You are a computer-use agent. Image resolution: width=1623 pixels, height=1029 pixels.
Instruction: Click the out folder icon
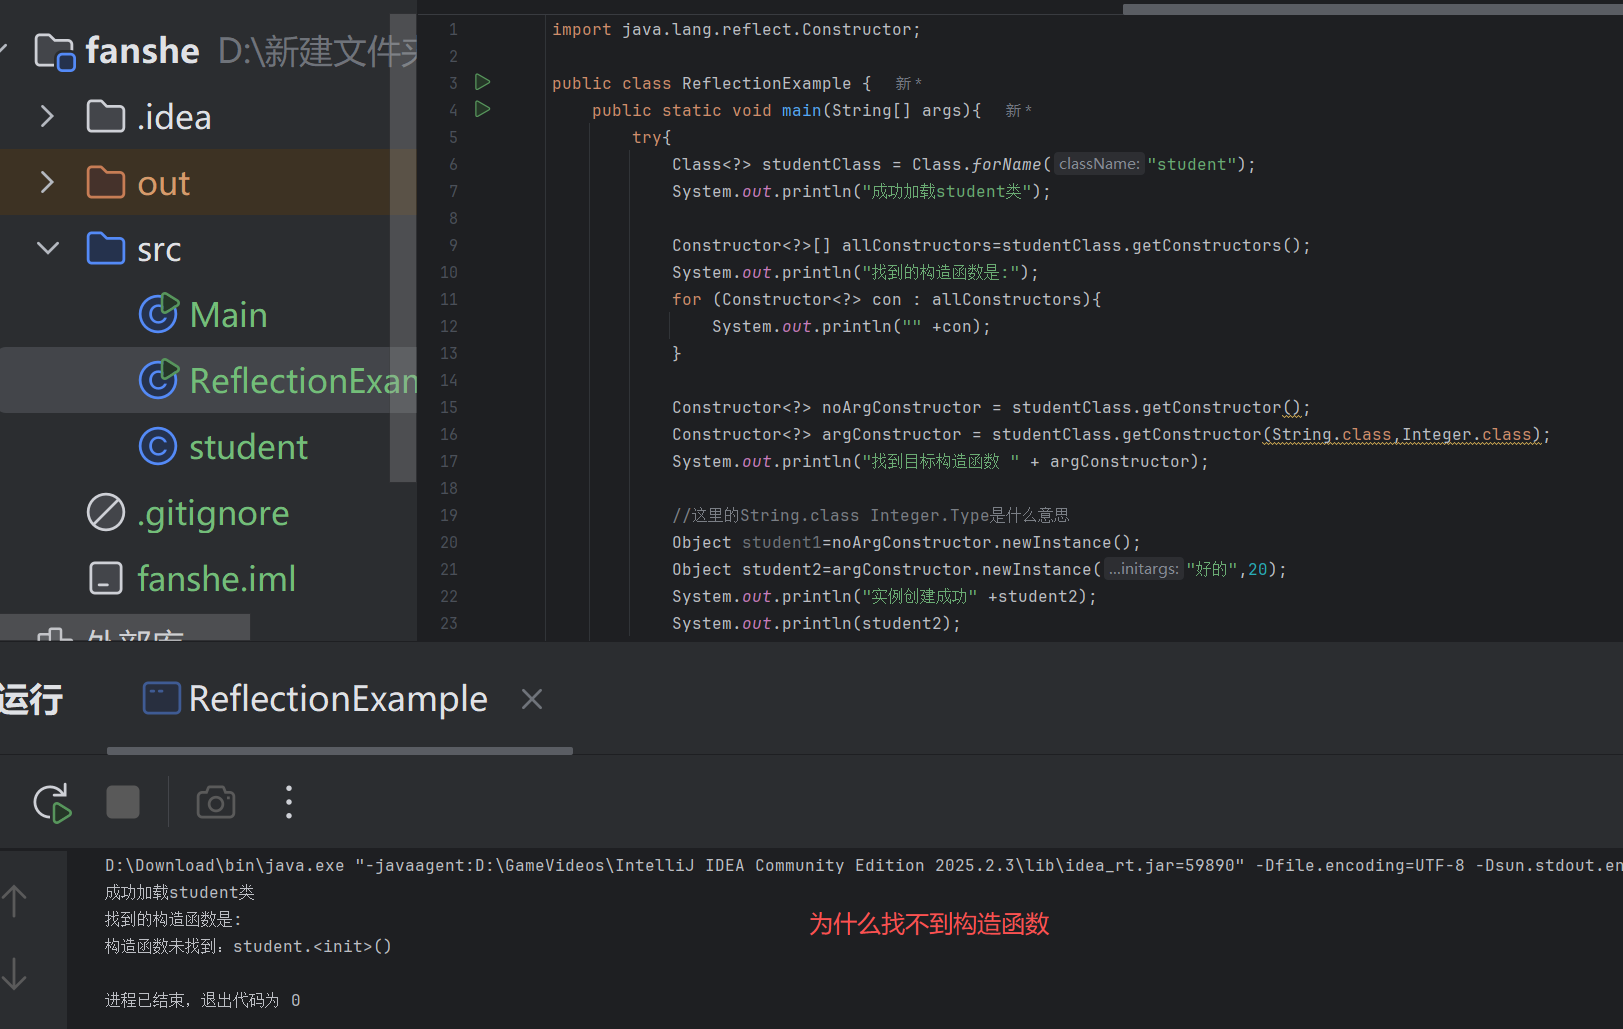click(106, 183)
